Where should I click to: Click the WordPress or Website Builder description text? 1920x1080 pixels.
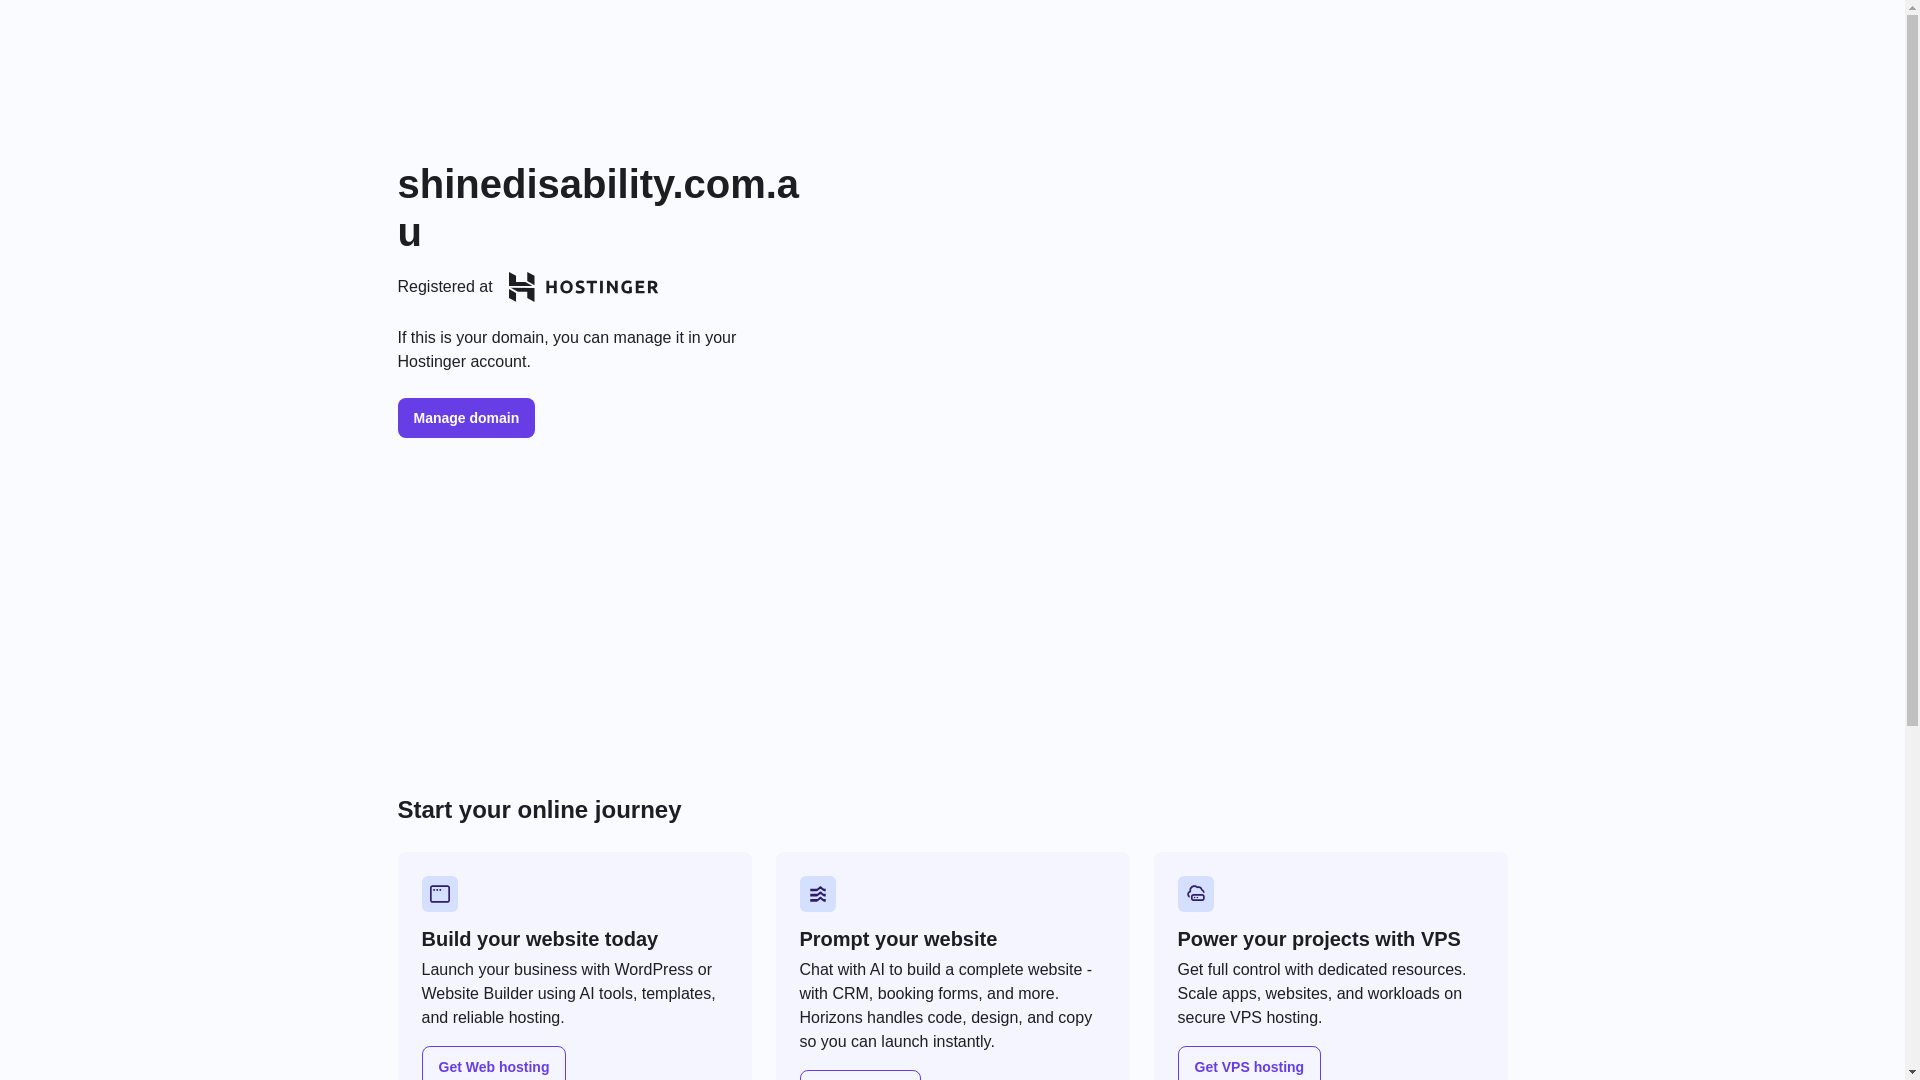click(568, 993)
